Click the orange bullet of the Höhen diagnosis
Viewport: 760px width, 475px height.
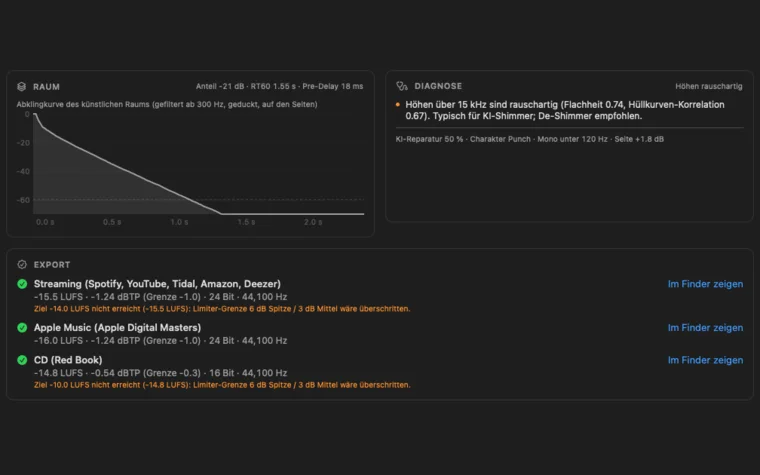(x=398, y=105)
